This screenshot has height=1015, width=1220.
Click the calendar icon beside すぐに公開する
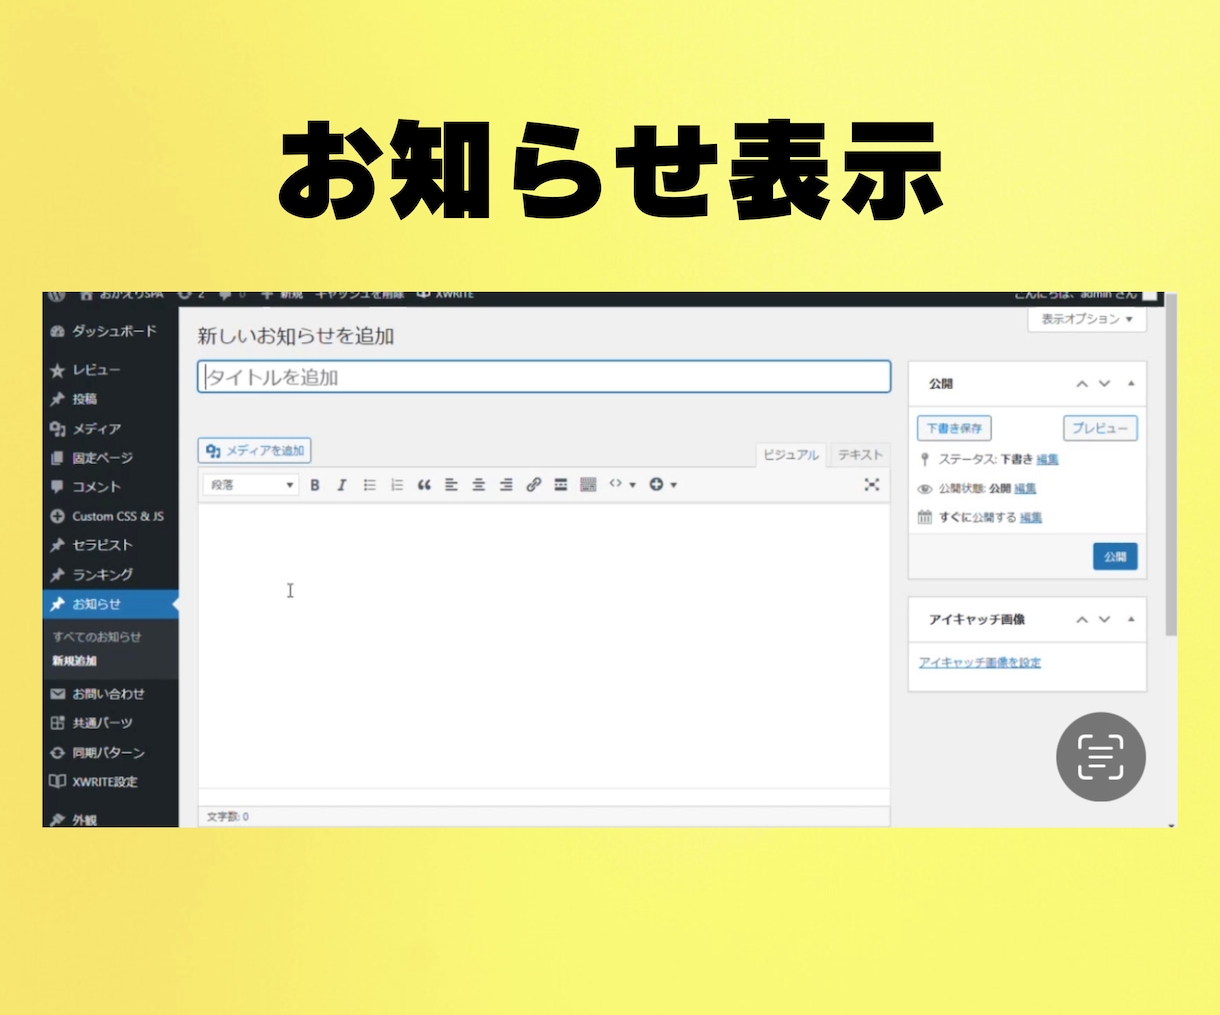click(925, 518)
